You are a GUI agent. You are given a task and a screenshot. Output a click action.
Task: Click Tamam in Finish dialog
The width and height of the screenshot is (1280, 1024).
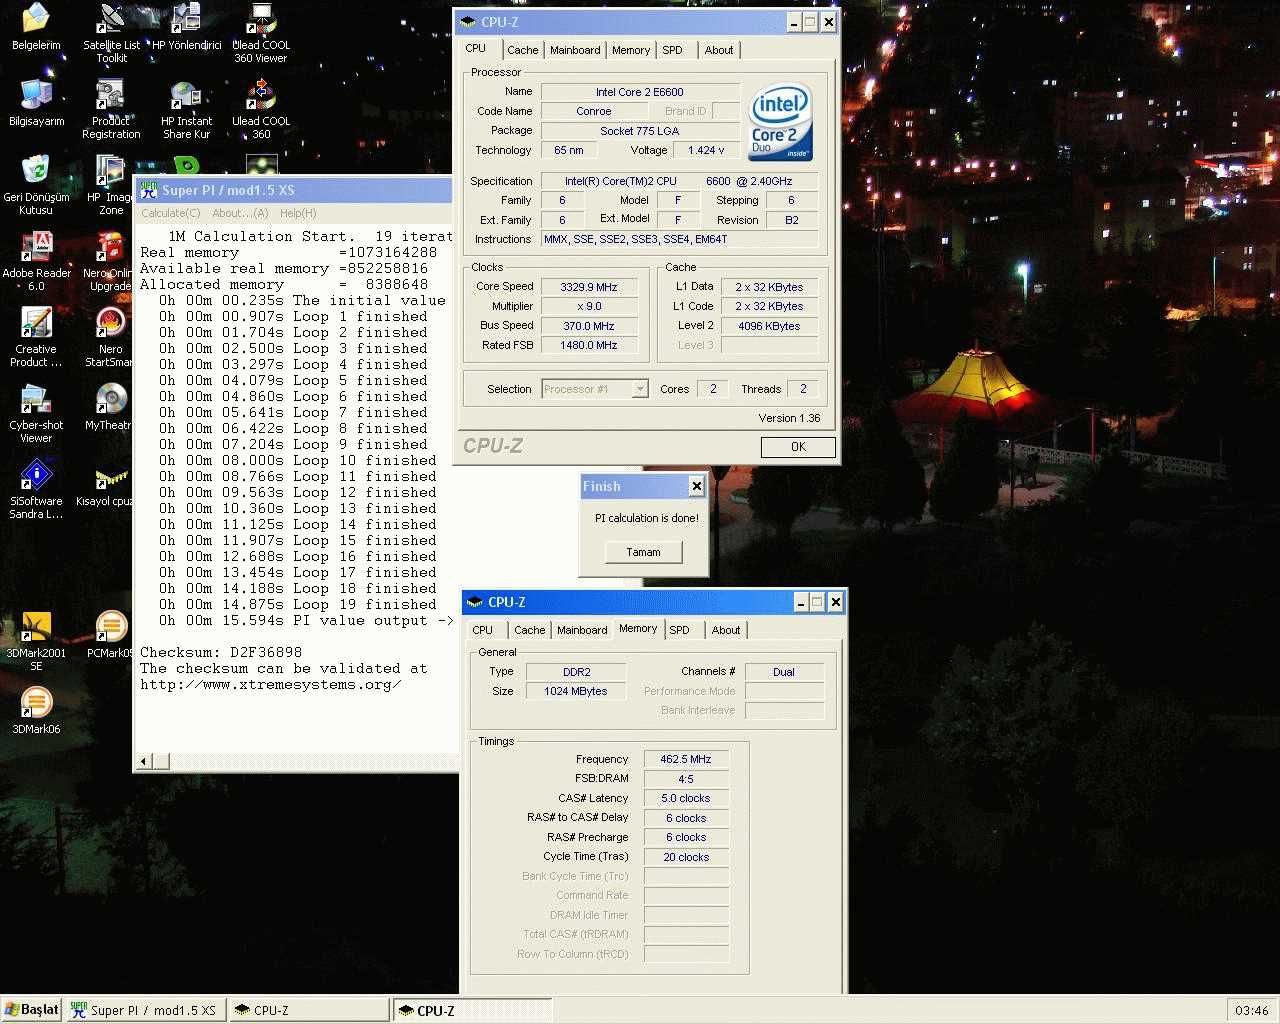[x=643, y=552]
